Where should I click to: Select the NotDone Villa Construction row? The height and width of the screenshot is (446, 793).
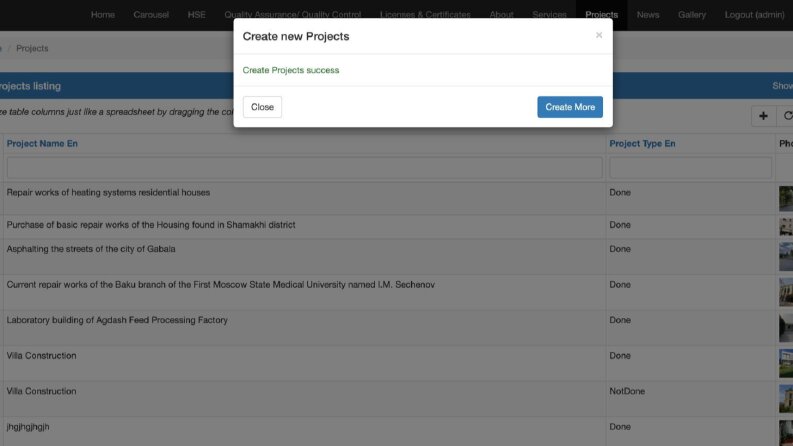click(x=396, y=398)
